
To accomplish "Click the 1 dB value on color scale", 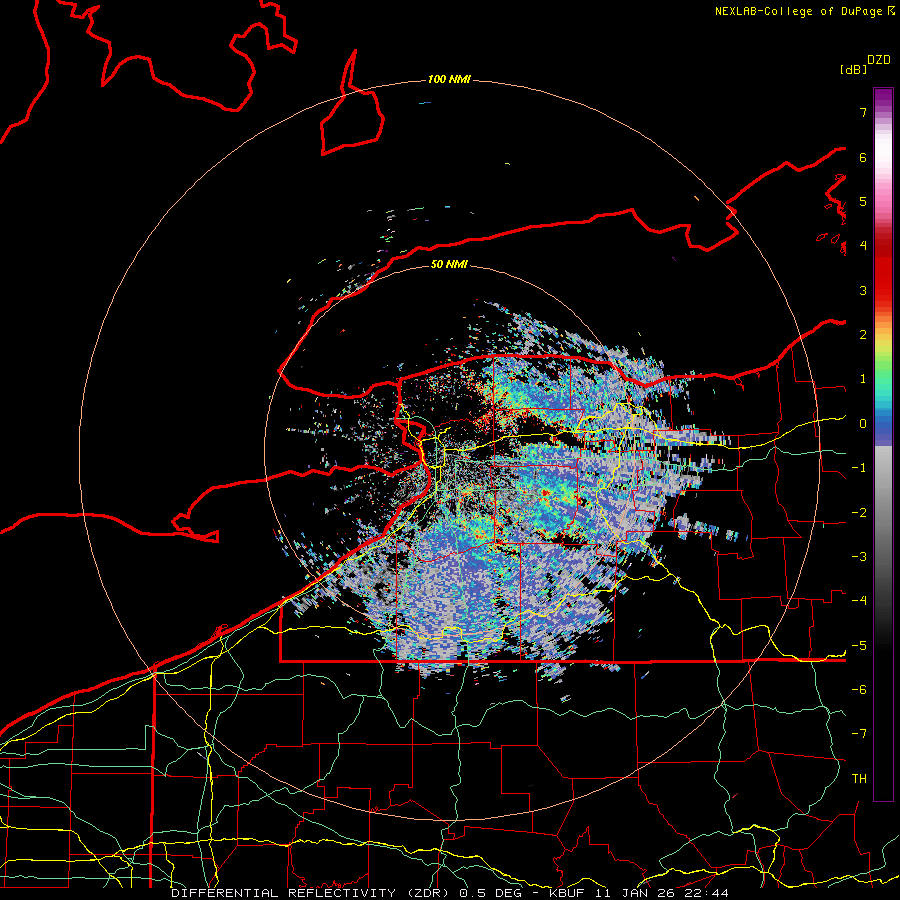I will tap(863, 379).
